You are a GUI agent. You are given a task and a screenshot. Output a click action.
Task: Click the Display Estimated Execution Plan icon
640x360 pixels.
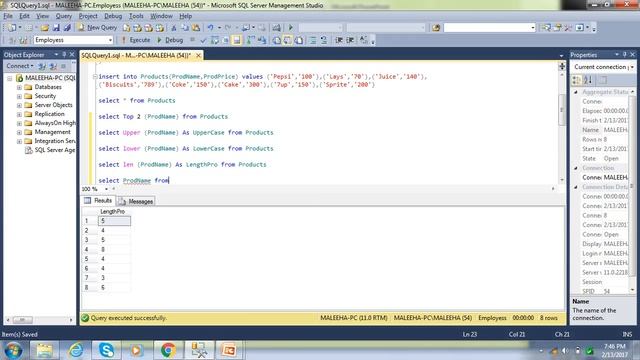pos(214,40)
